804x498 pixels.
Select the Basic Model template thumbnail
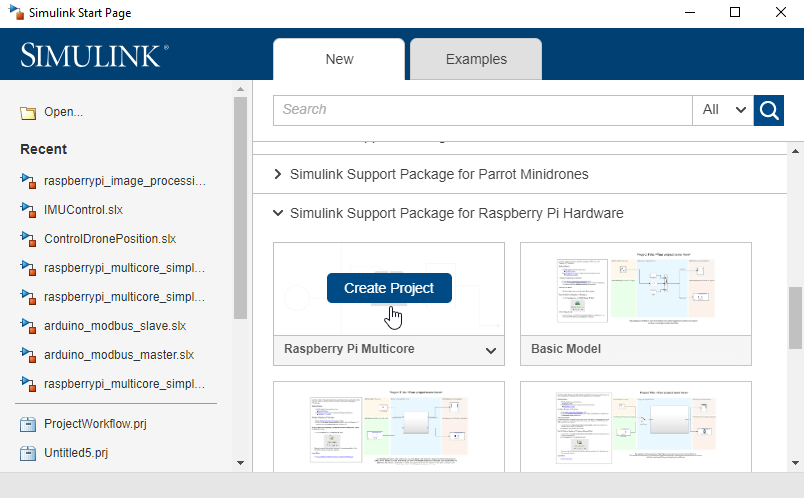point(635,288)
